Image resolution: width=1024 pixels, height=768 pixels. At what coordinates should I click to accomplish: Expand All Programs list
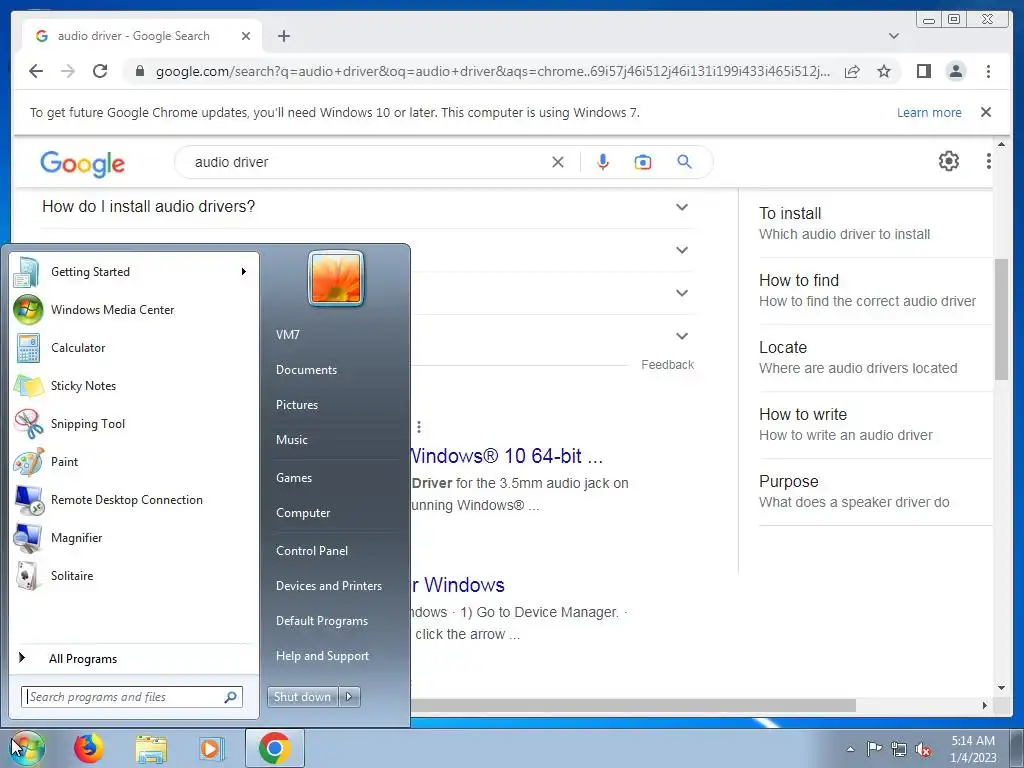134,658
